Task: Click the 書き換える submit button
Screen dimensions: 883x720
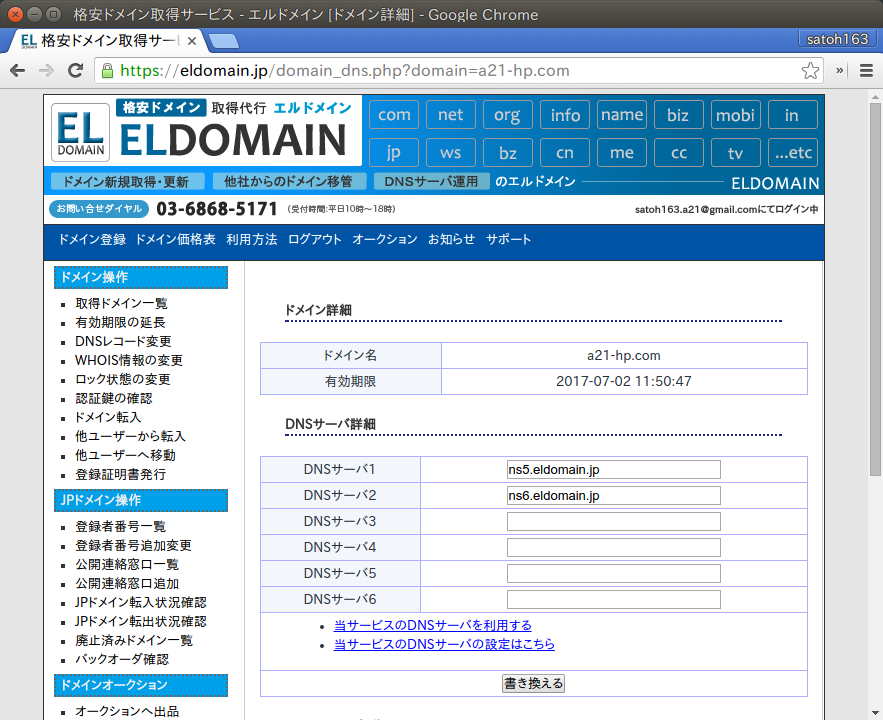Action: coord(533,683)
